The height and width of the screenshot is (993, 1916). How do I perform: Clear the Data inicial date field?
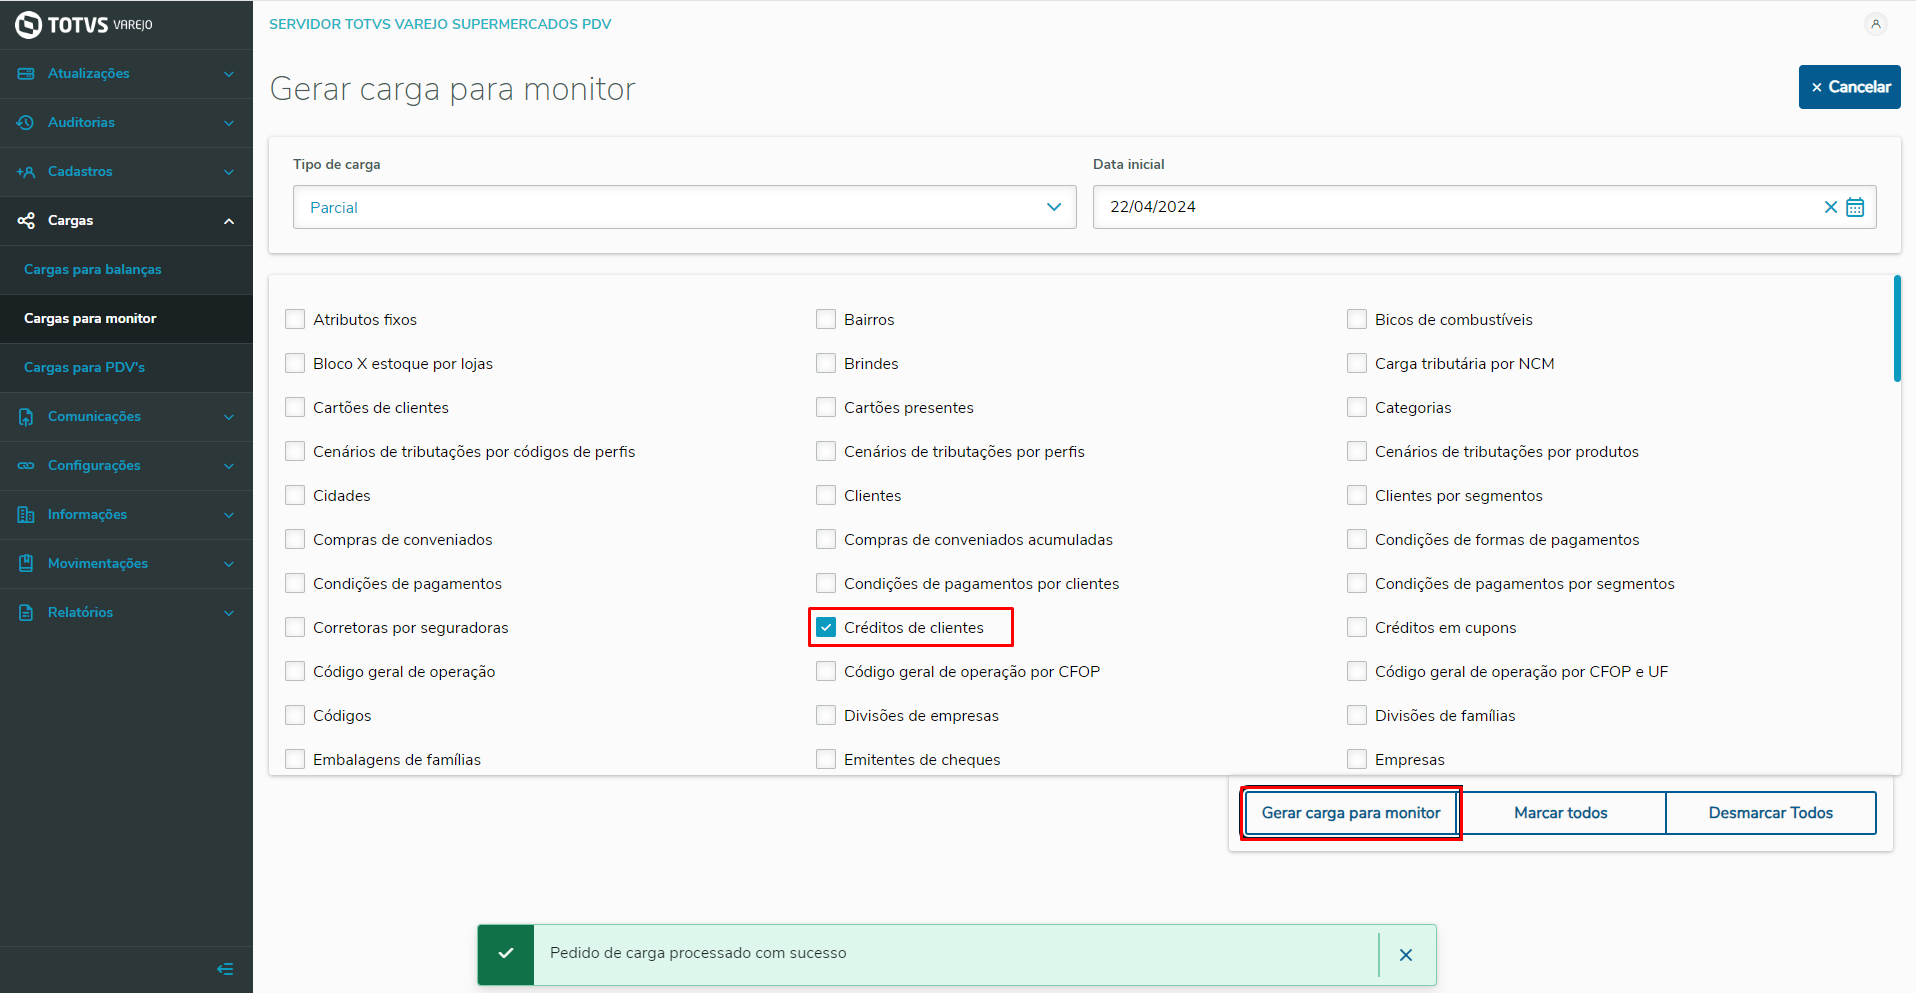1830,207
